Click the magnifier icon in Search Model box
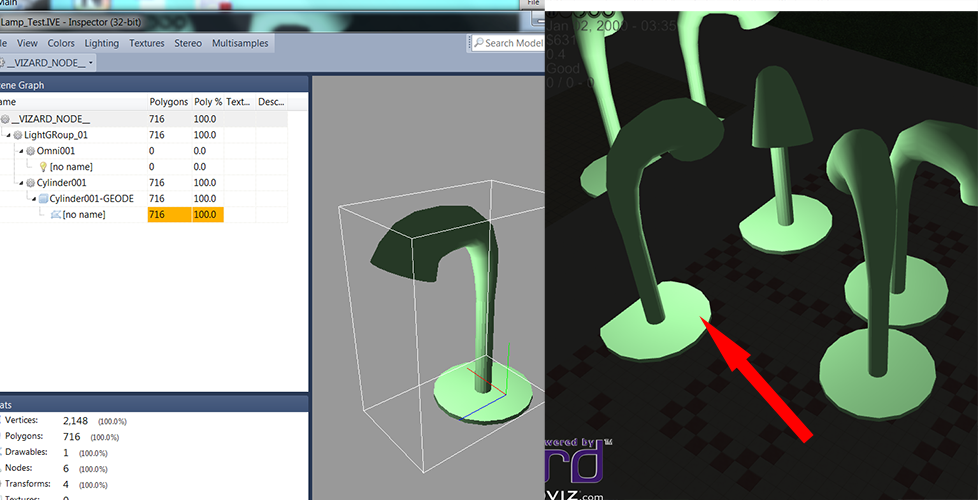The image size is (978, 500). pyautogui.click(x=479, y=44)
